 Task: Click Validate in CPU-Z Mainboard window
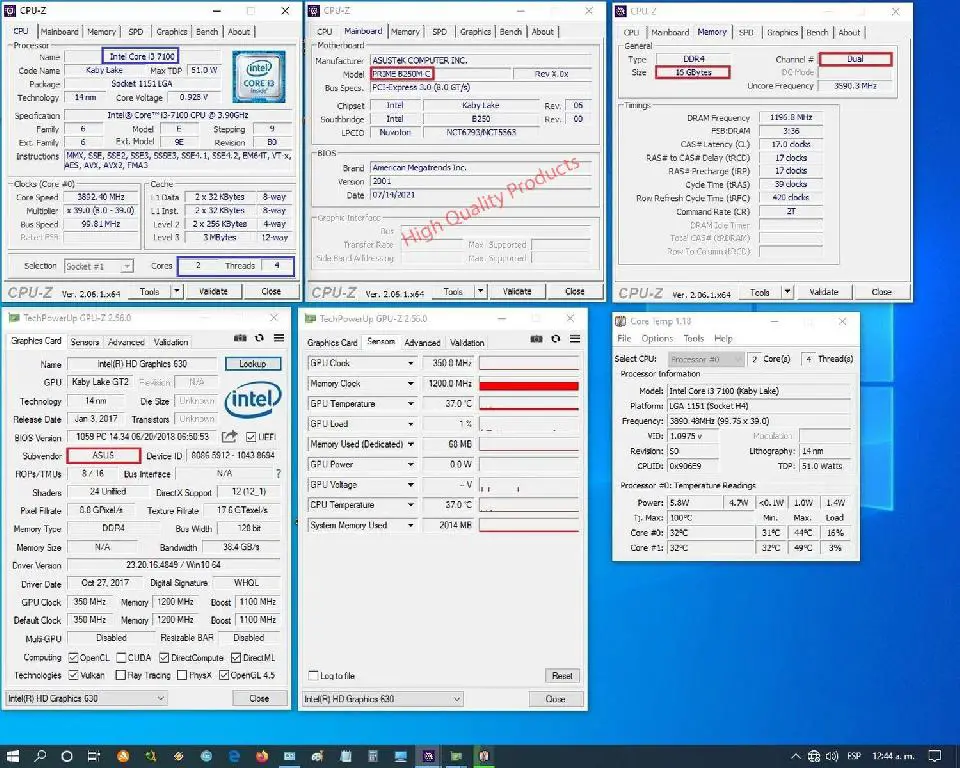click(x=517, y=292)
